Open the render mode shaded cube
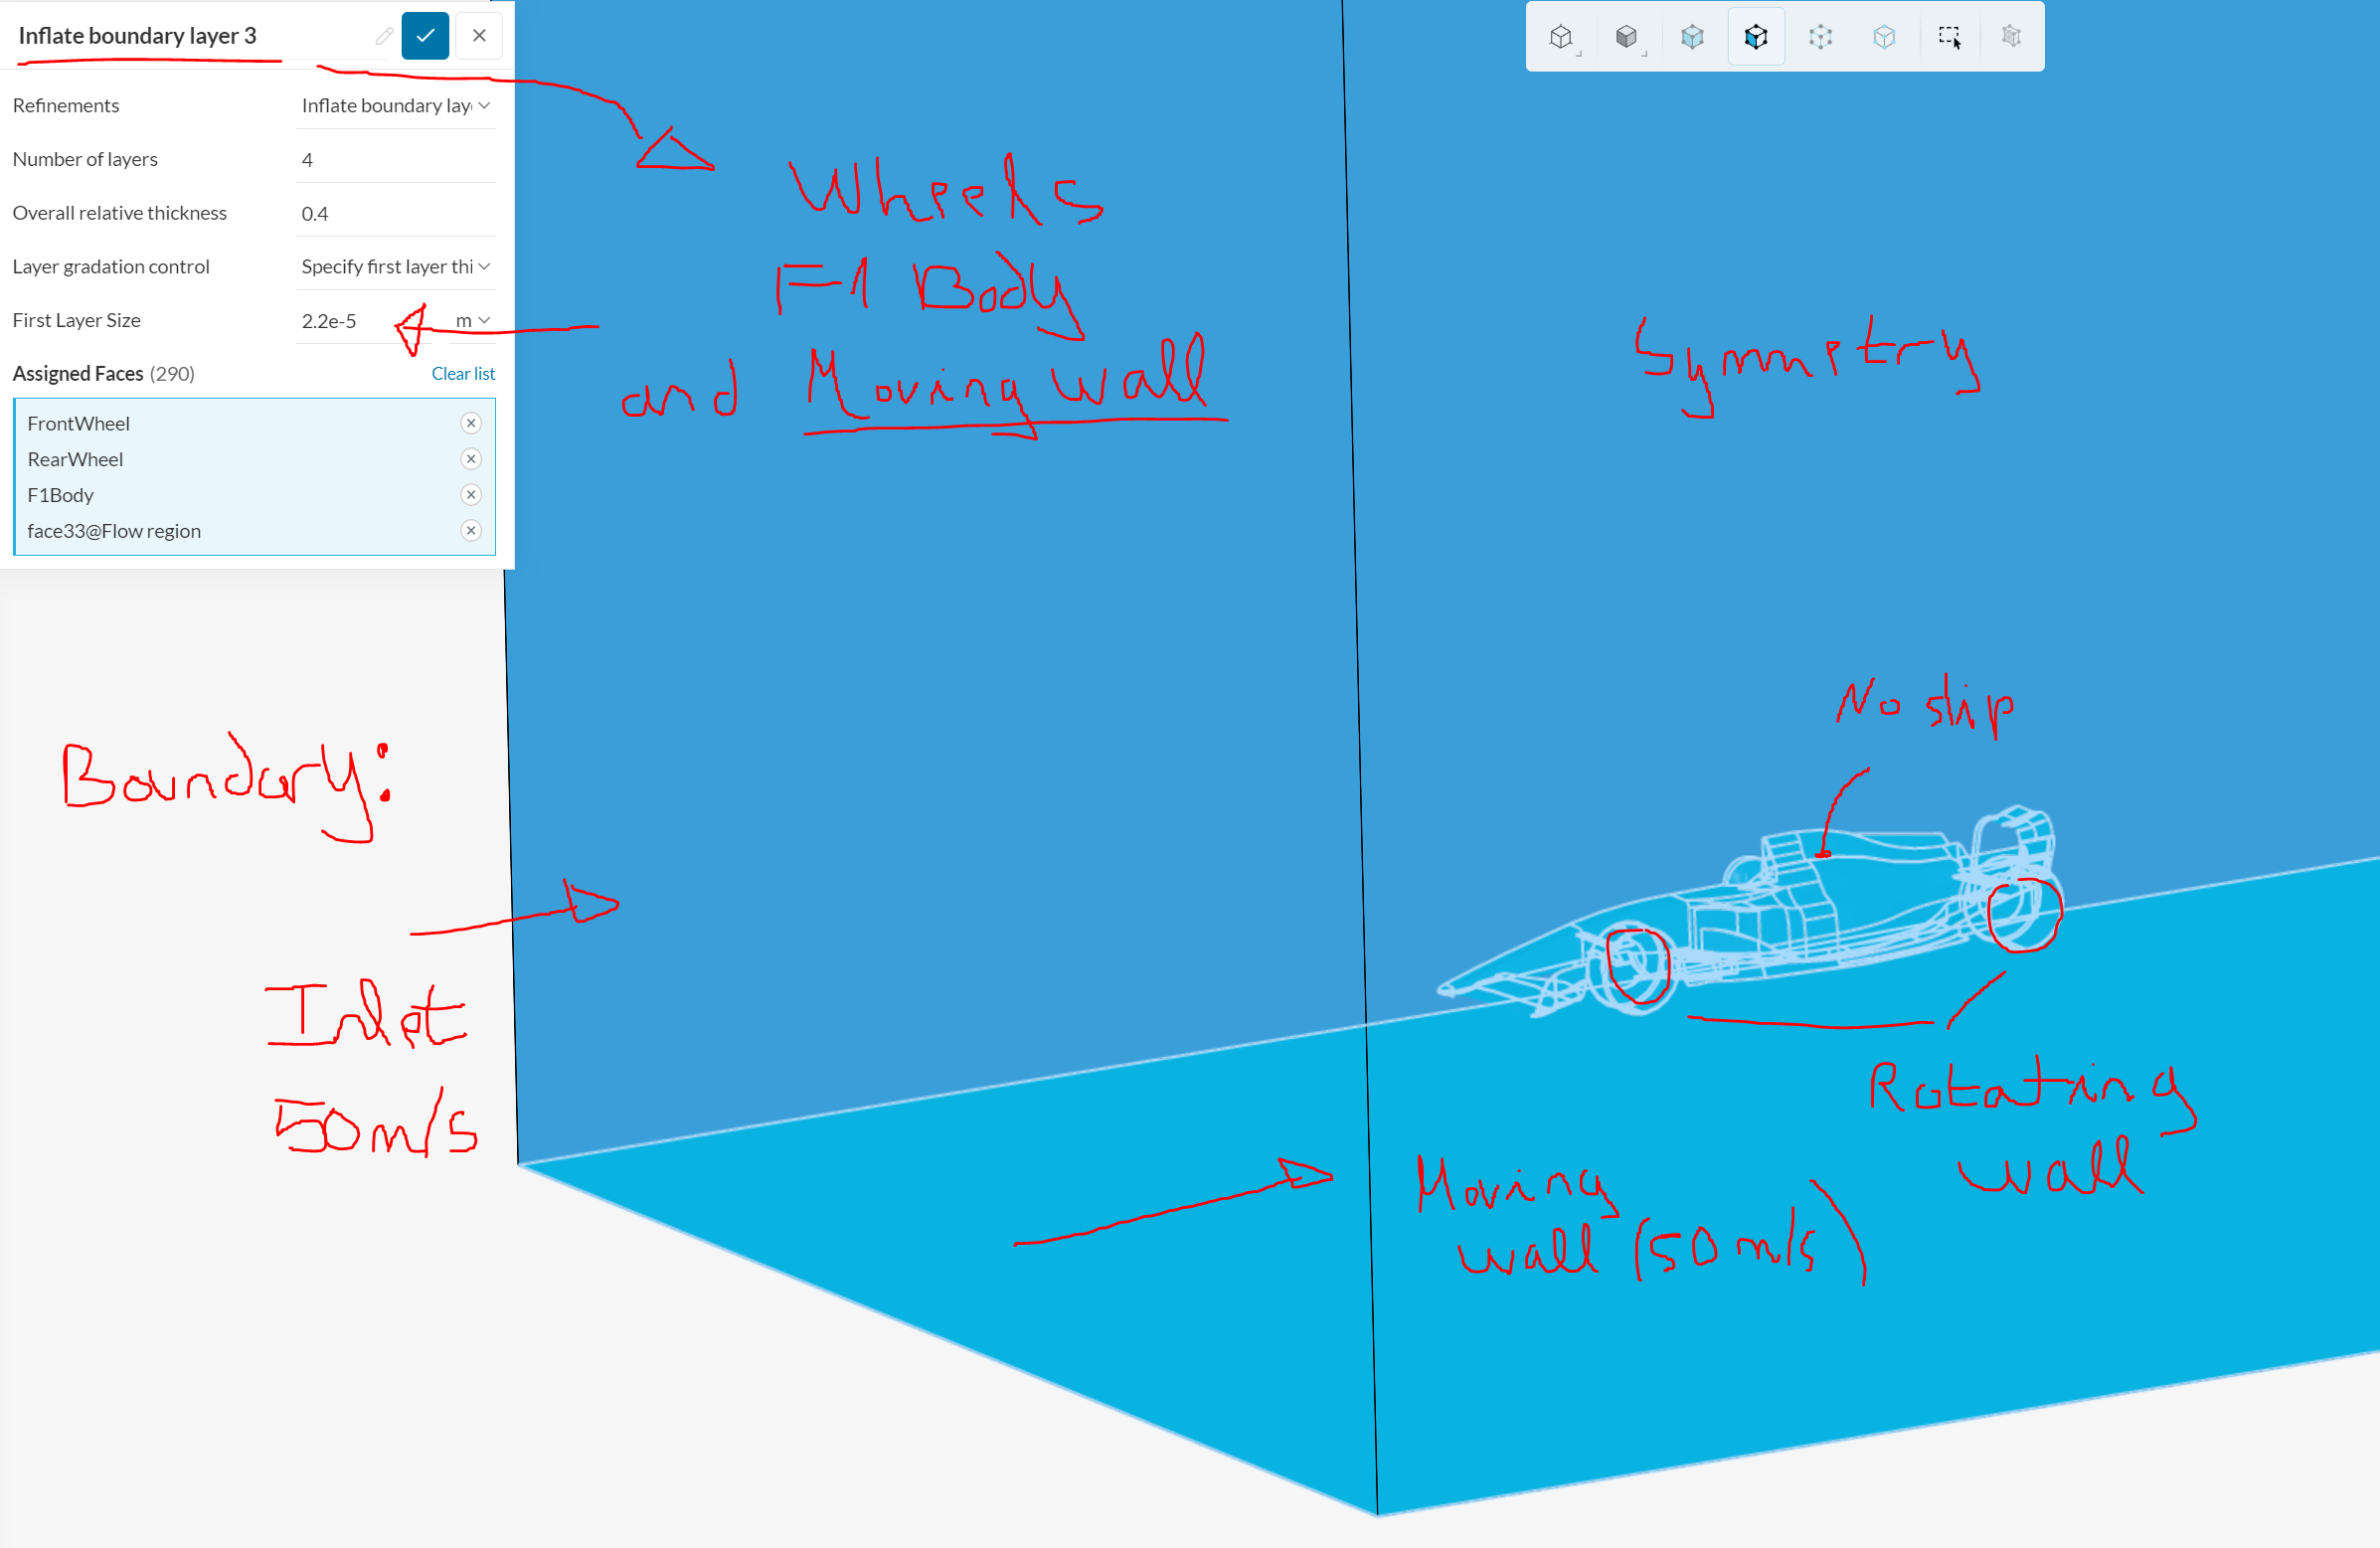The image size is (2380, 1548). click(x=1626, y=37)
